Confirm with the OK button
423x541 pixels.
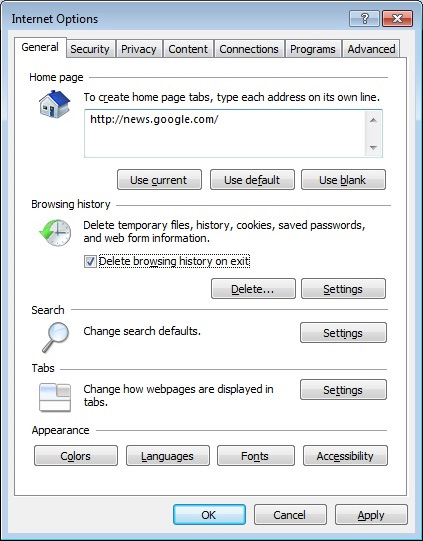(x=209, y=515)
